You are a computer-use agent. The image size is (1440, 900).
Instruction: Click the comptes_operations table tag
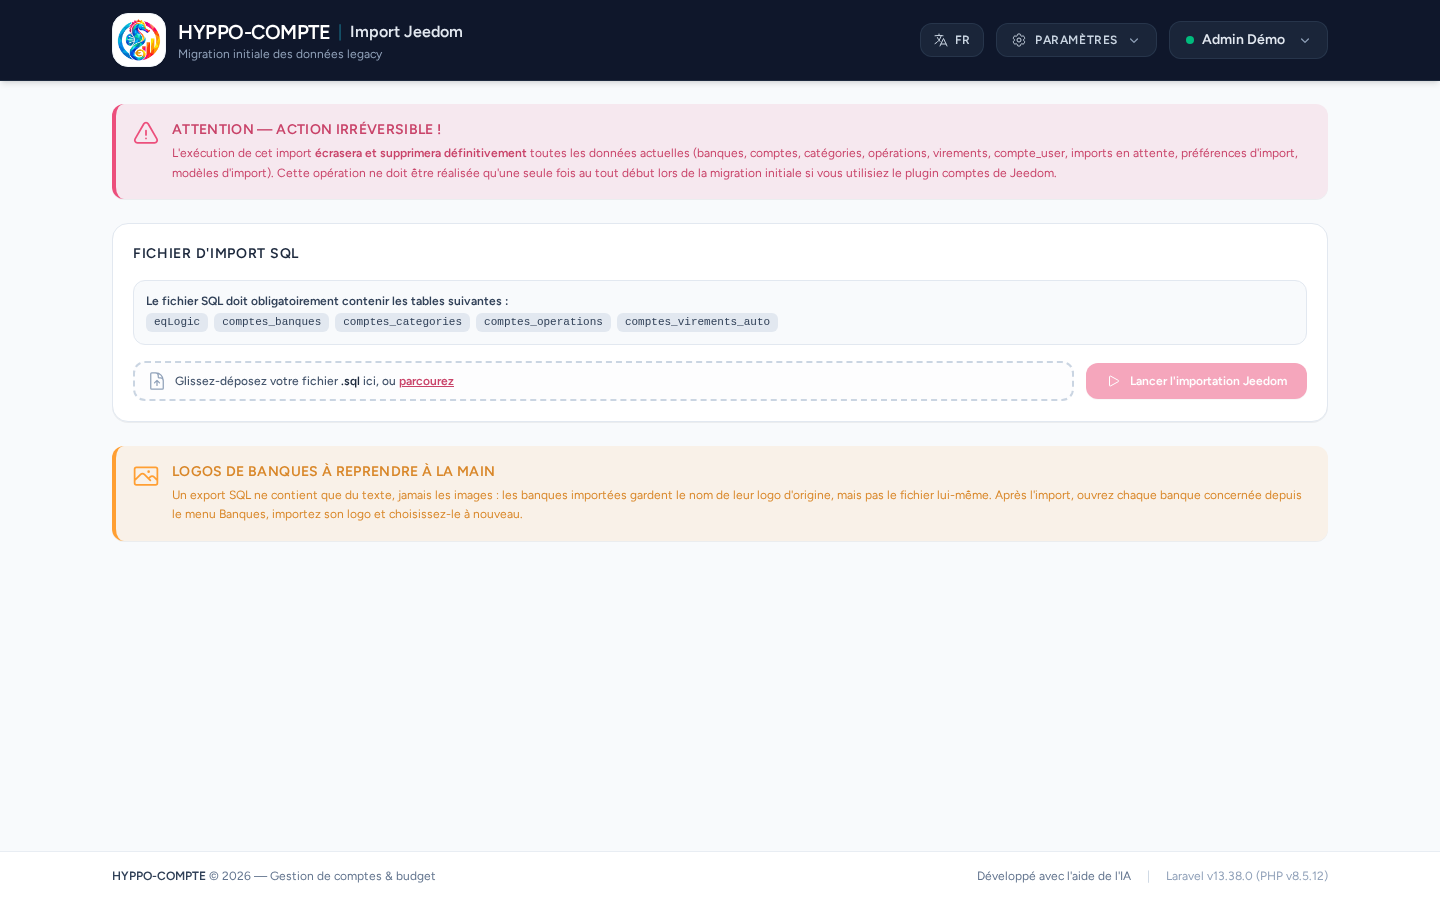543,322
